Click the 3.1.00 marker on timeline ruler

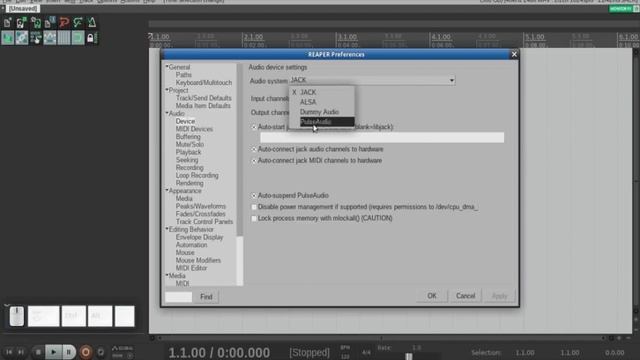tap(347, 37)
